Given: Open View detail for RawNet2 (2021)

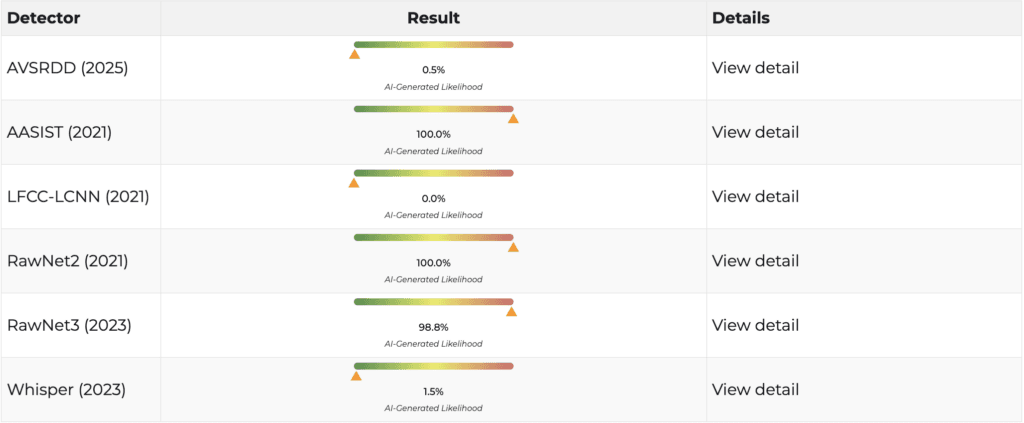Looking at the screenshot, I should pyautogui.click(x=755, y=261).
